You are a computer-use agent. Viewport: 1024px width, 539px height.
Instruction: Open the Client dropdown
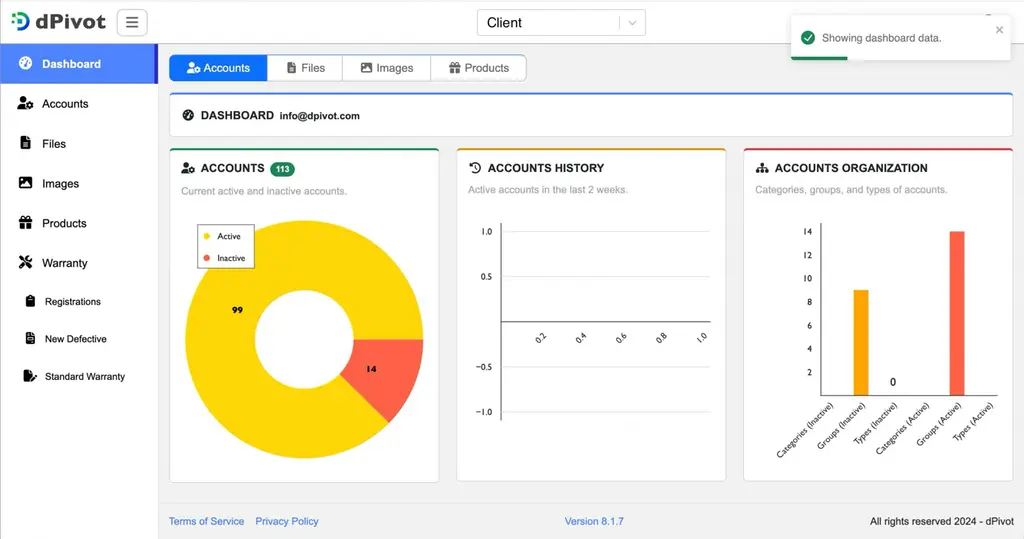click(561, 23)
